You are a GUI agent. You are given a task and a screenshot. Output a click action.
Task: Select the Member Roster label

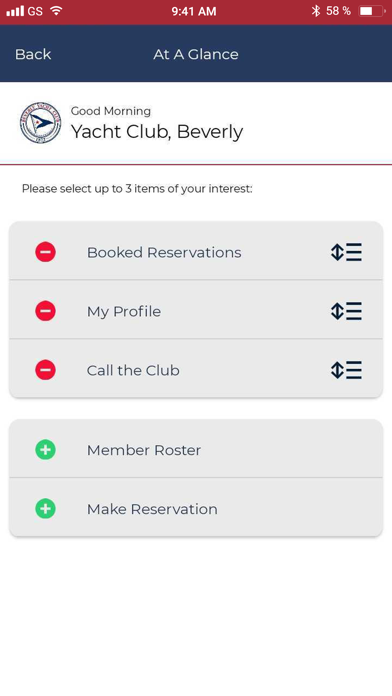click(x=144, y=450)
